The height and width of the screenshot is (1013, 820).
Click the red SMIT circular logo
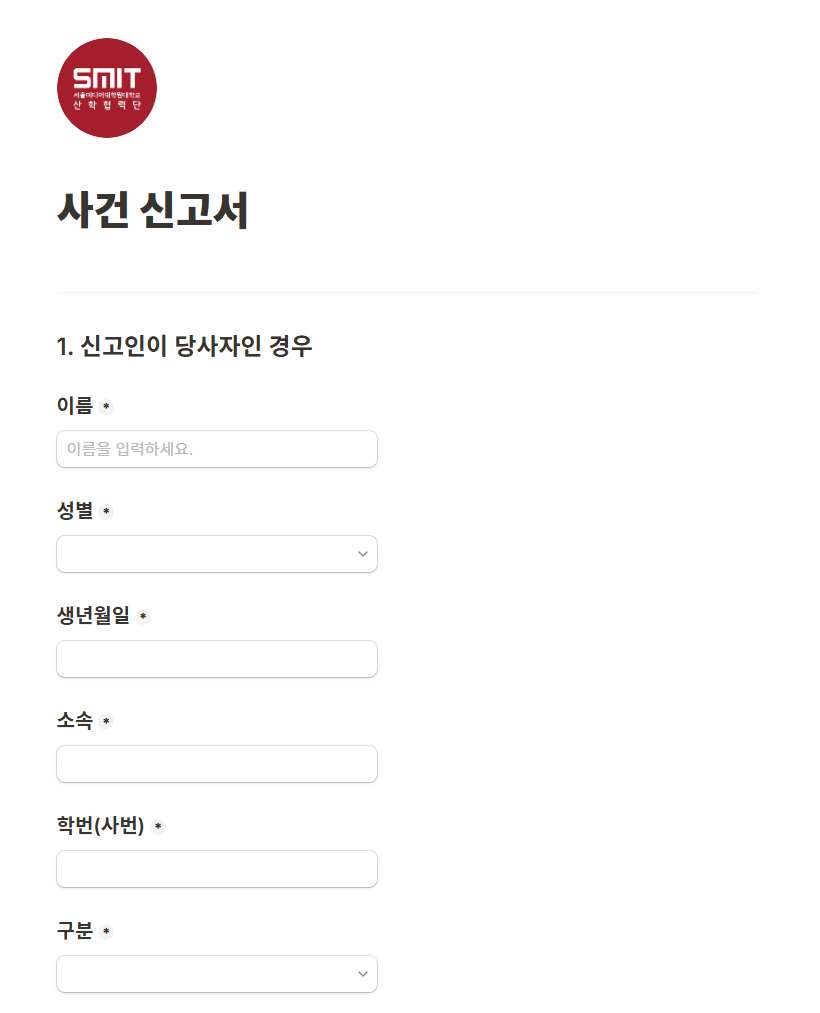click(107, 88)
